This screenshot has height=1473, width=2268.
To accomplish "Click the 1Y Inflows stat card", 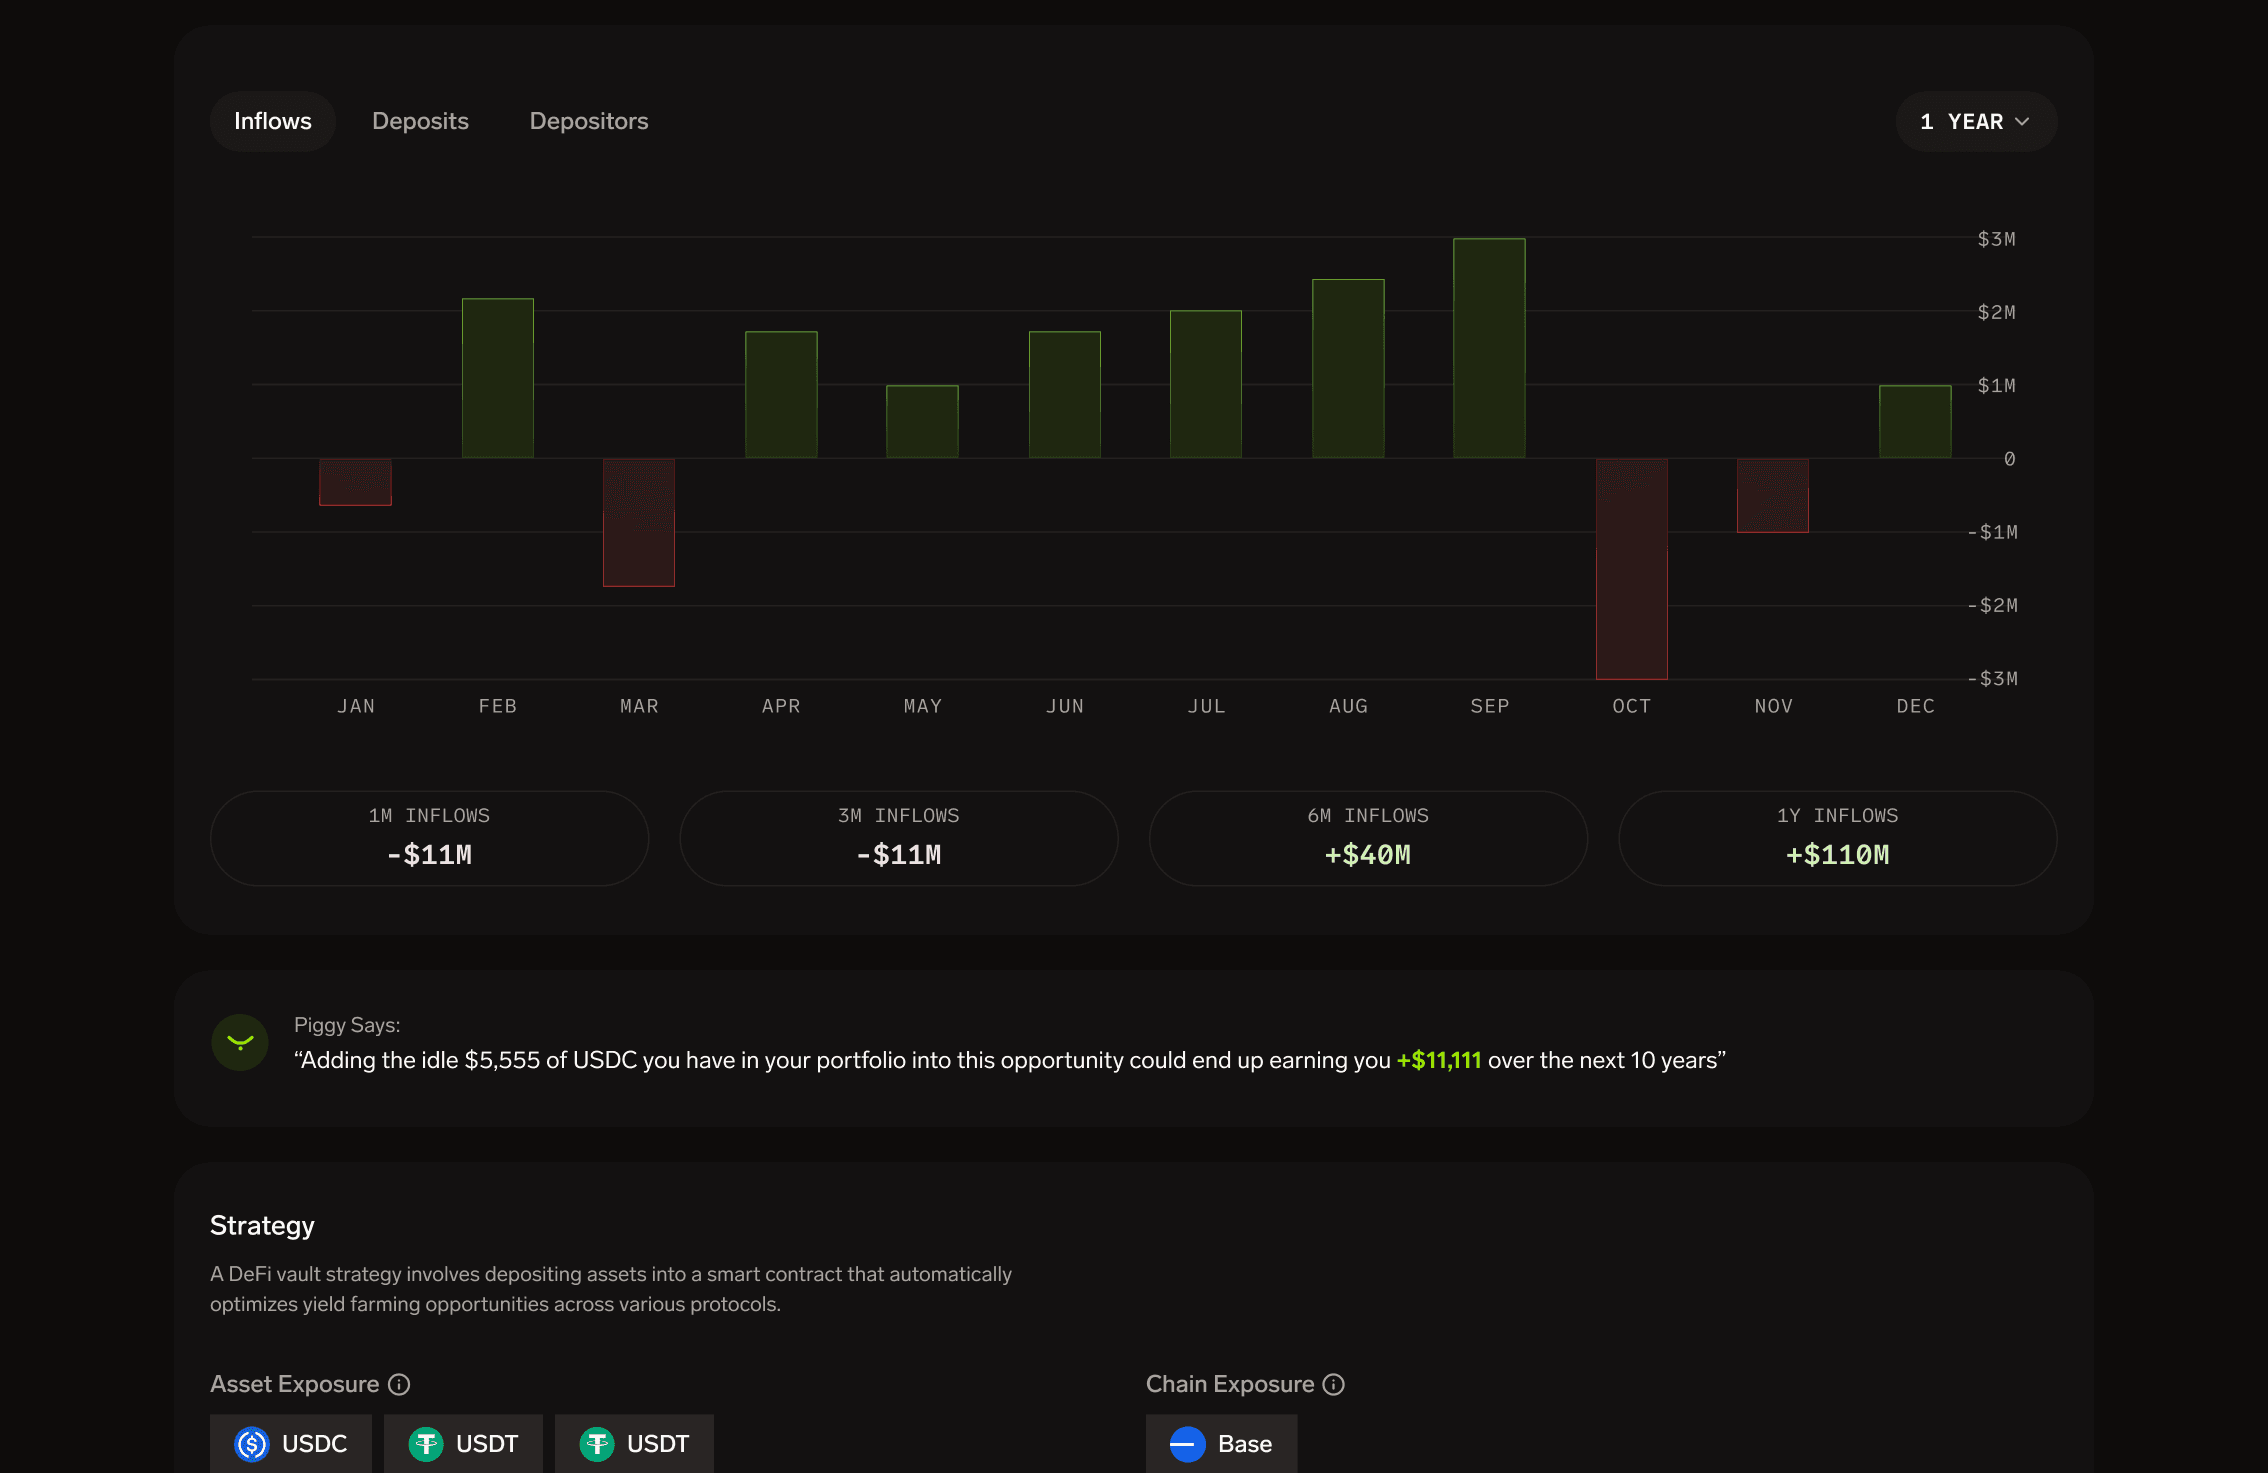I will click(x=1837, y=838).
